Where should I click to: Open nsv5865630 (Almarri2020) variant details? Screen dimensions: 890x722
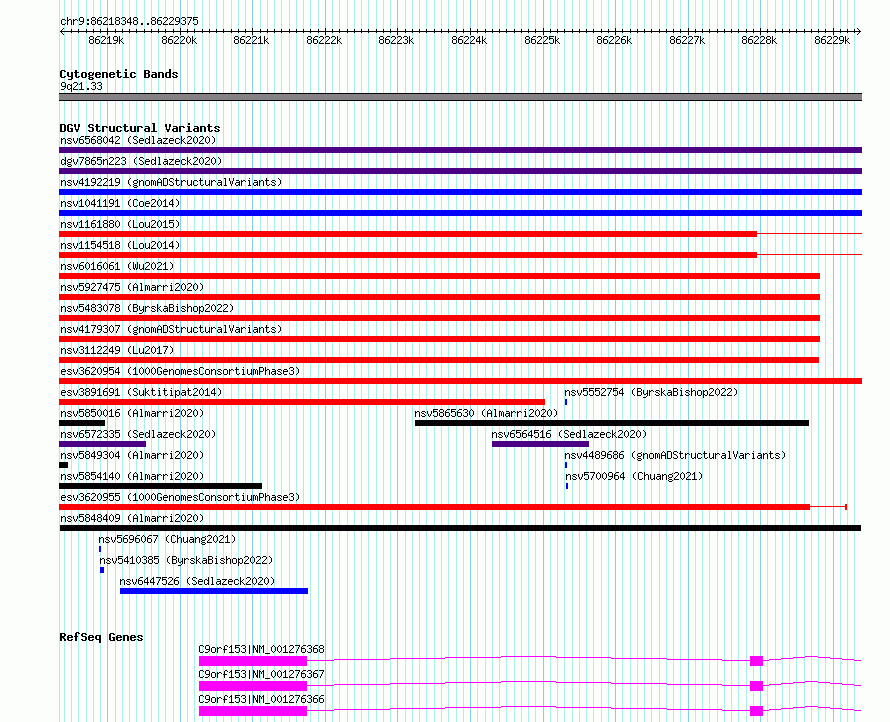(x=486, y=413)
